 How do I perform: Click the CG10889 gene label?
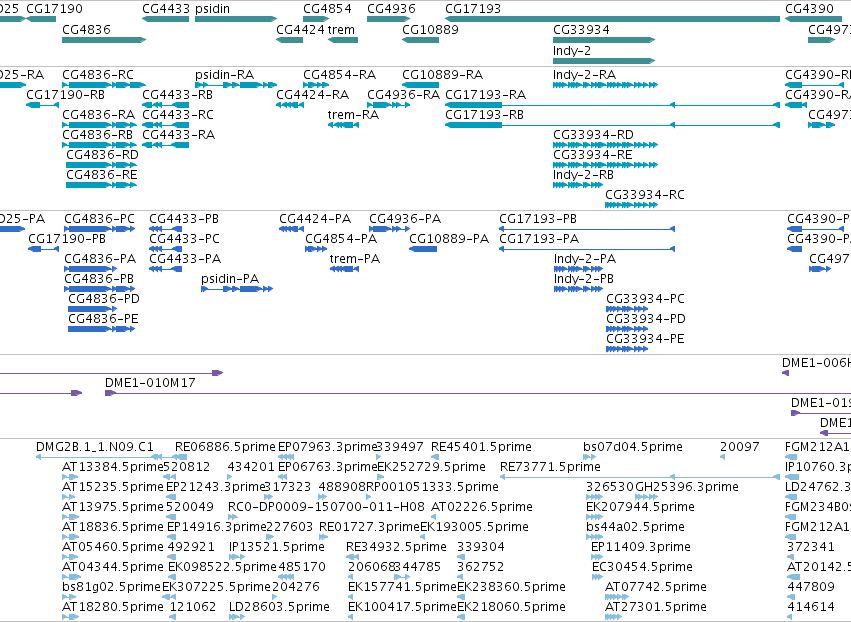[x=430, y=29]
